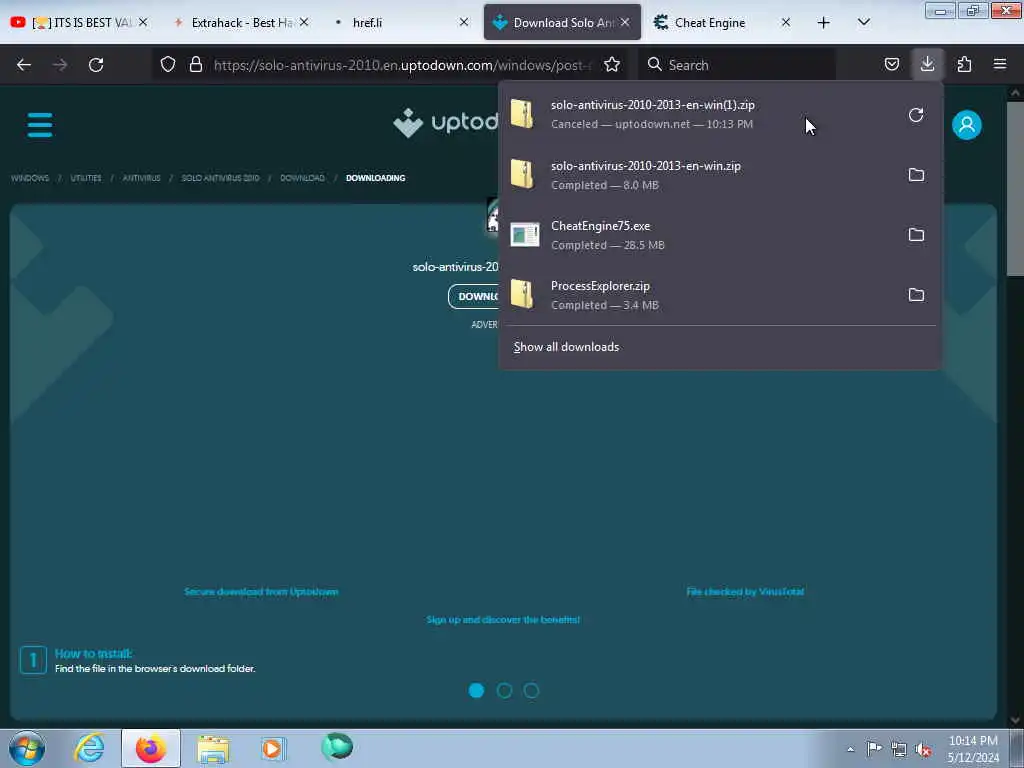Open Windows Media Player from taskbar
Viewport: 1024px width, 768px height.
(x=272, y=748)
